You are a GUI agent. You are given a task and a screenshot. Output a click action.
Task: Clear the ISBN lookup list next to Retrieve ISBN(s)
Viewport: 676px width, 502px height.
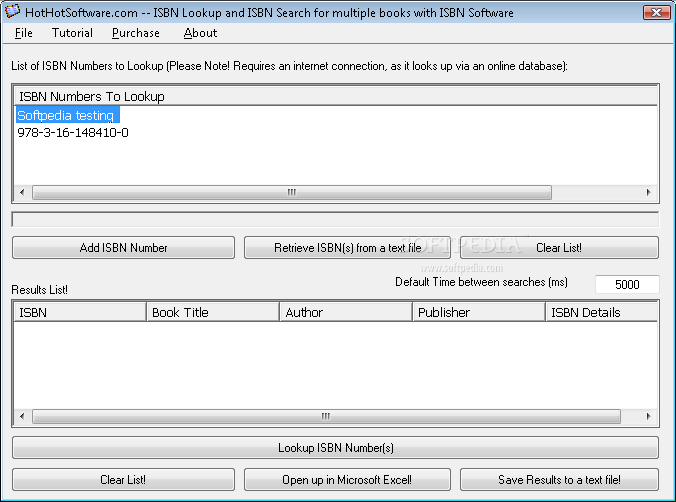pyautogui.click(x=559, y=248)
